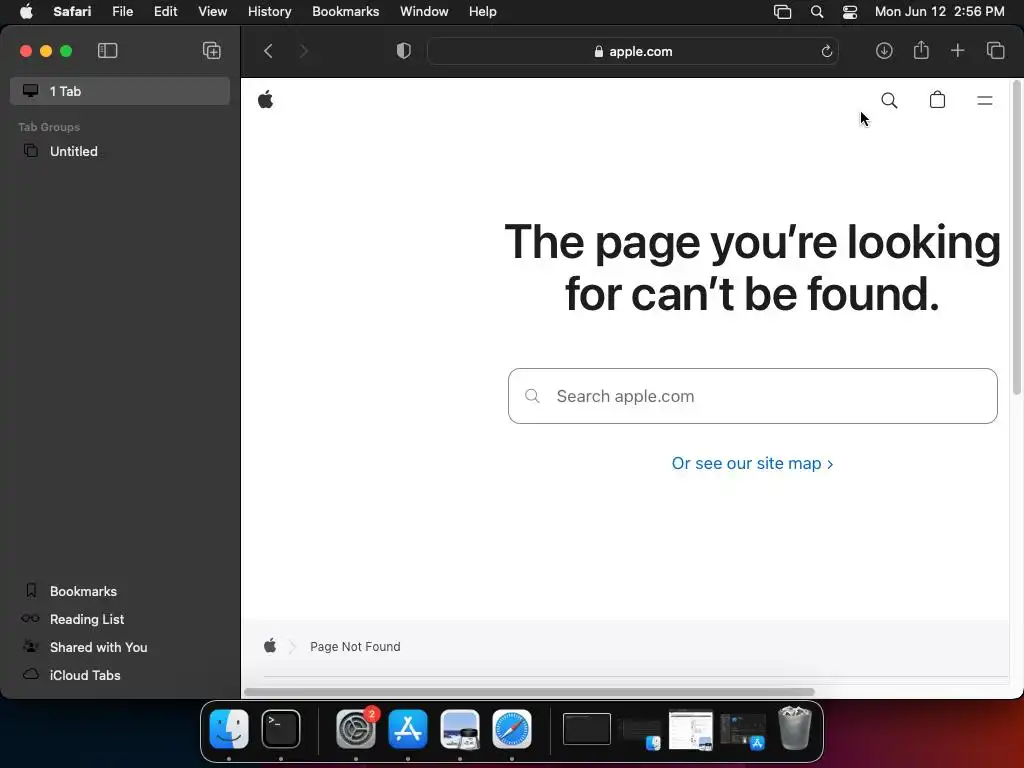
Task: Open the Safari menu
Action: pos(72,11)
